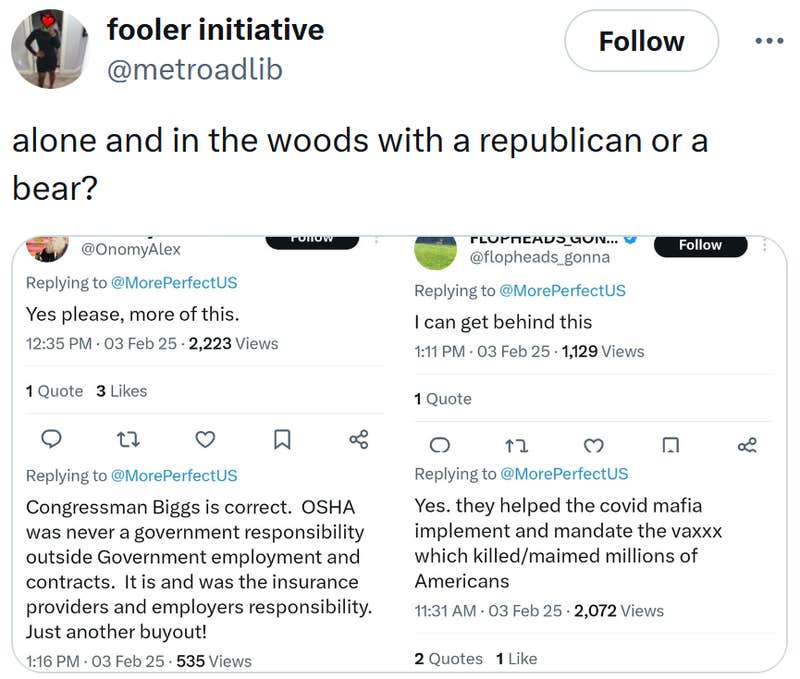Image resolution: width=800 pixels, height=679 pixels.
Task: Bookmark the flopheads_gonna tweet
Action: pyautogui.click(x=670, y=445)
